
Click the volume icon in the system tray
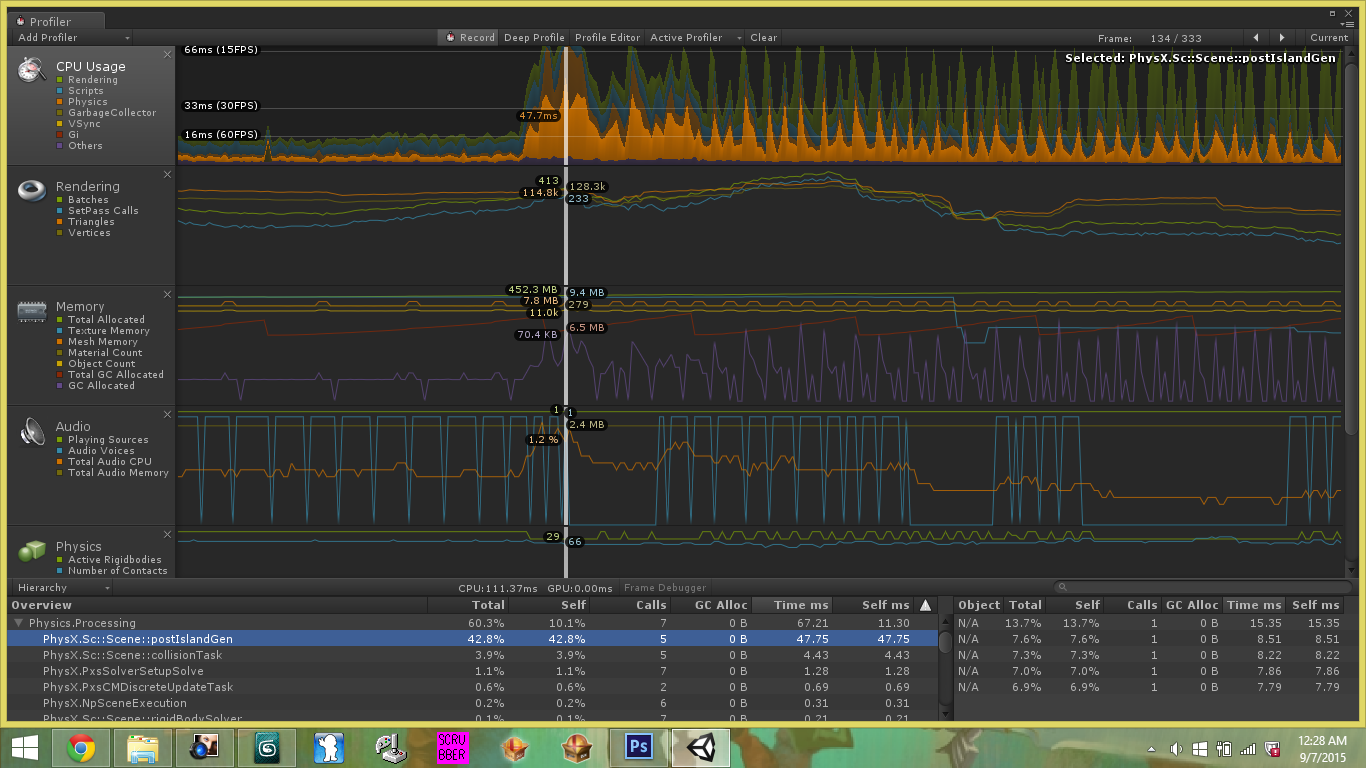[x=1177, y=749]
